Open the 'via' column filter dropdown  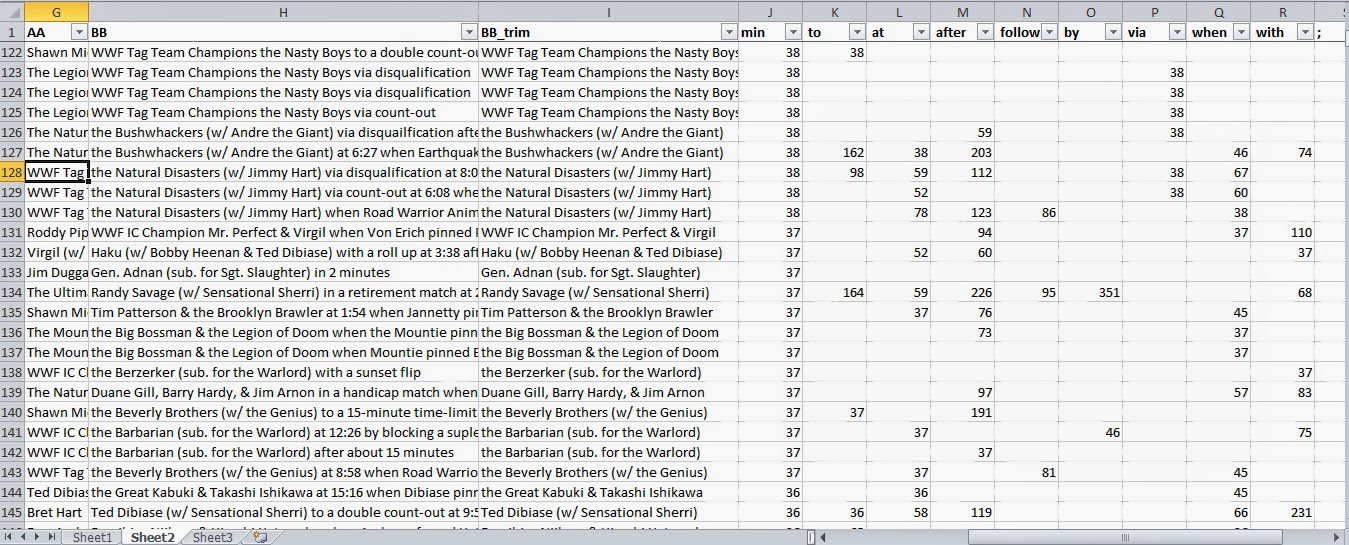1177,32
